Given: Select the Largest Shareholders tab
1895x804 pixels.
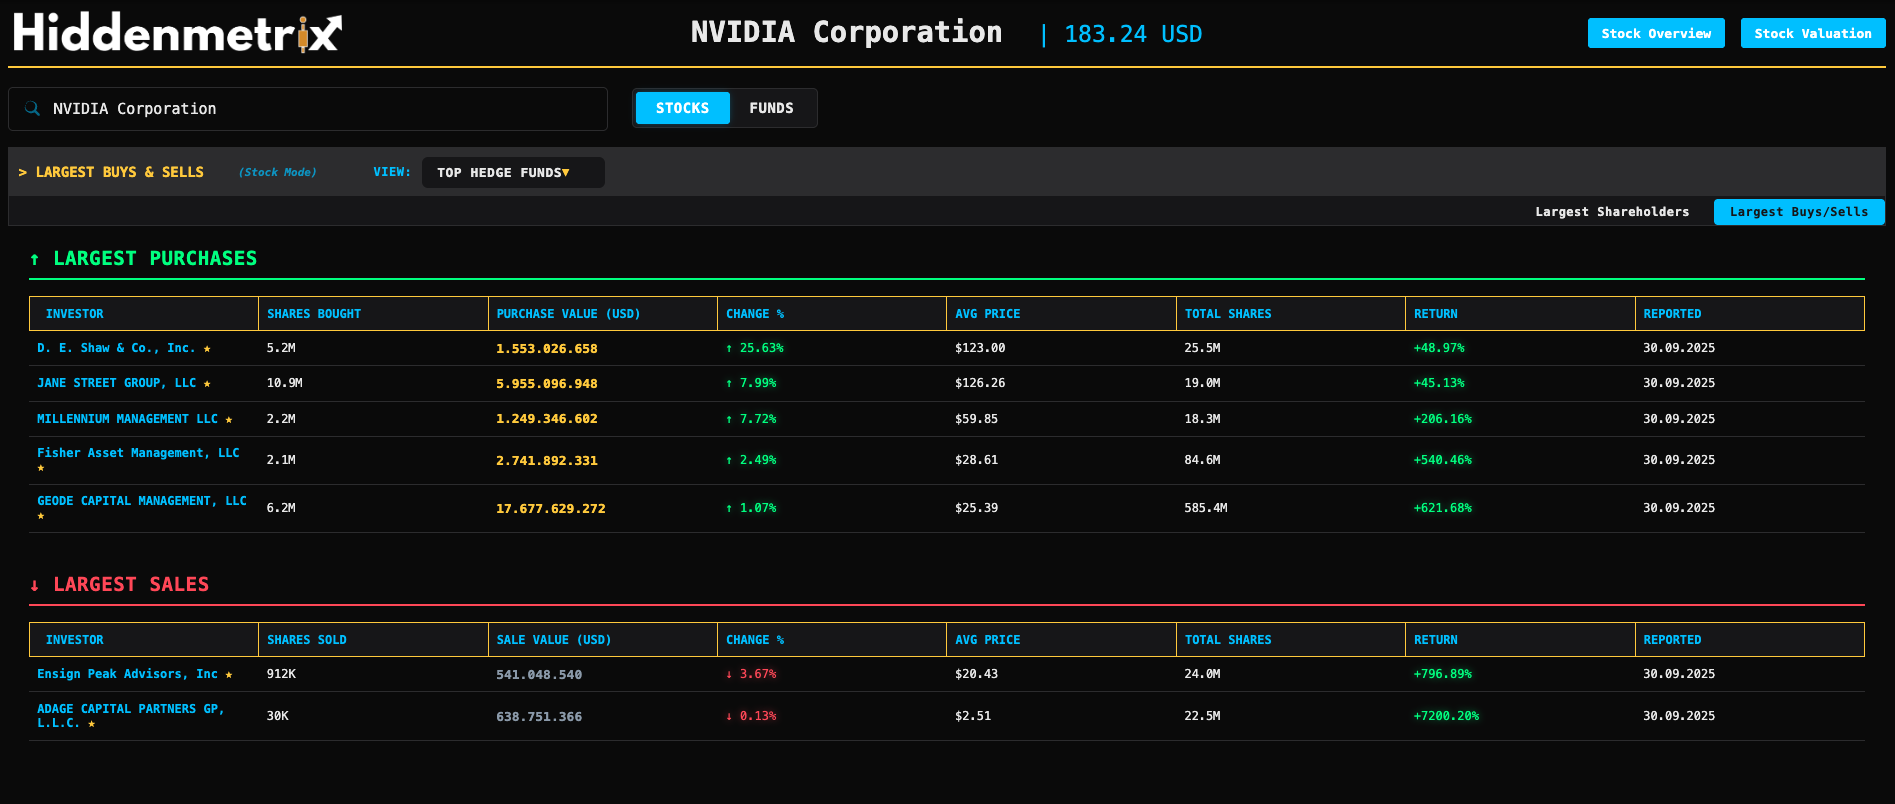Looking at the screenshot, I should tap(1611, 212).
